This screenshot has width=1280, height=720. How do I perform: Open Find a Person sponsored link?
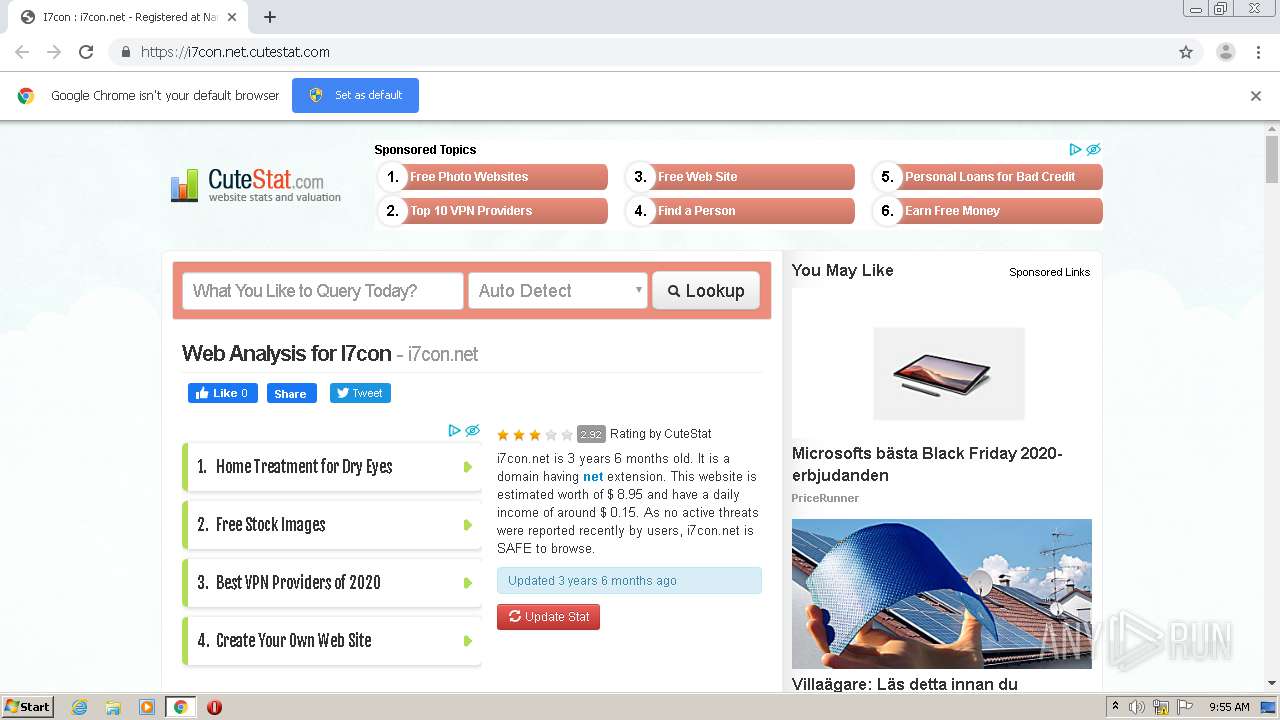pyautogui.click(x=740, y=211)
